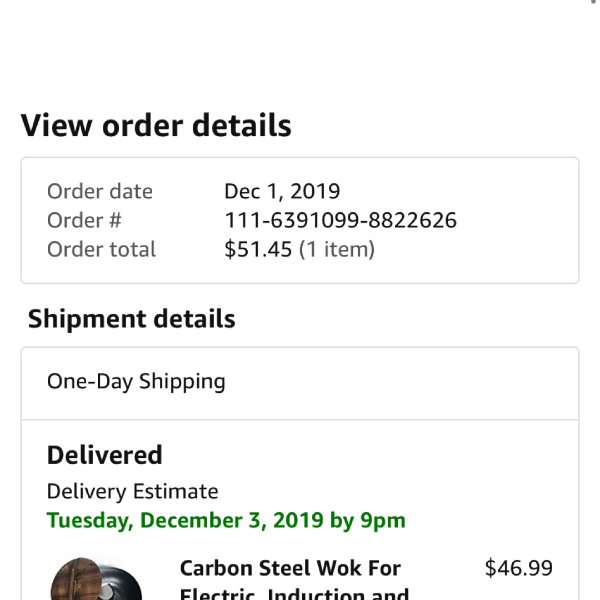The image size is (600, 600).
Task: Click the Delivered status label
Action: (104, 455)
